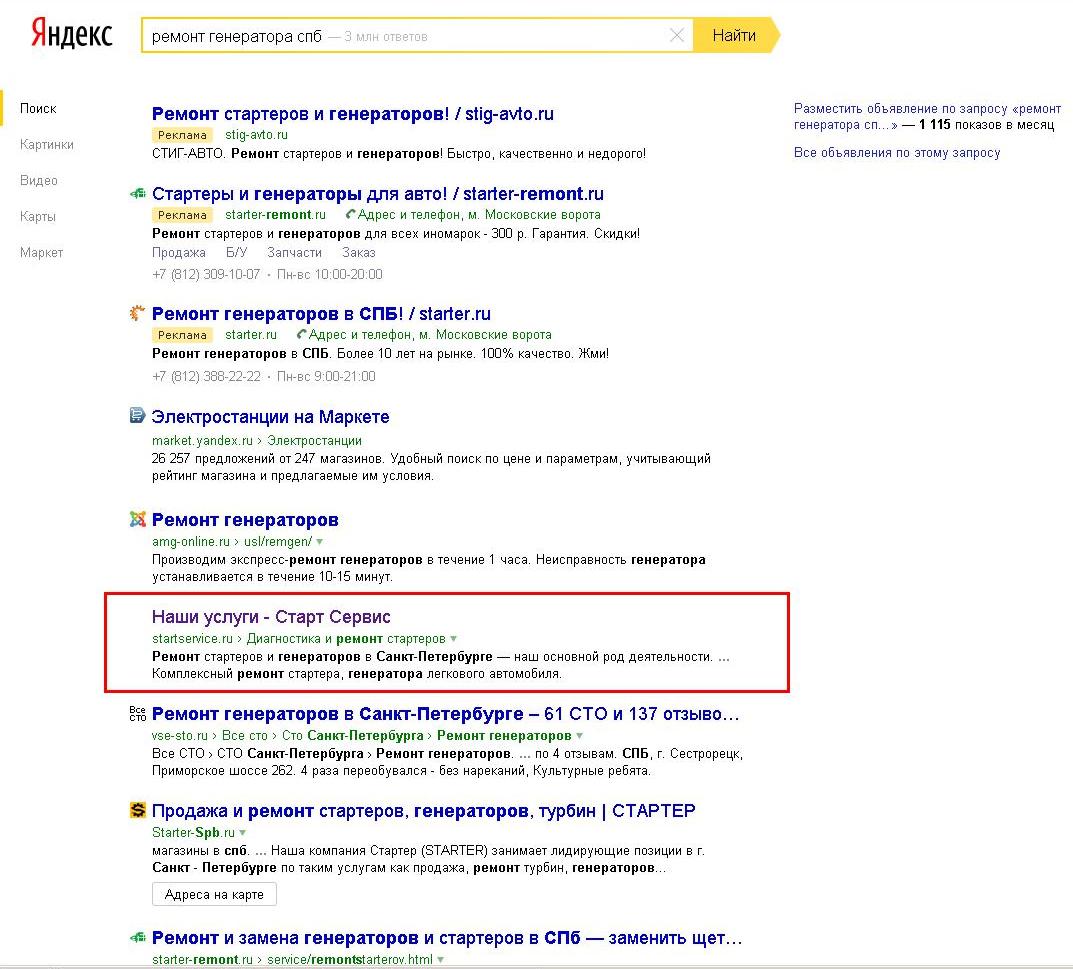Click Разместить объявление по запросу link
Image resolution: width=1073 pixels, height=969 pixels.
click(x=927, y=116)
